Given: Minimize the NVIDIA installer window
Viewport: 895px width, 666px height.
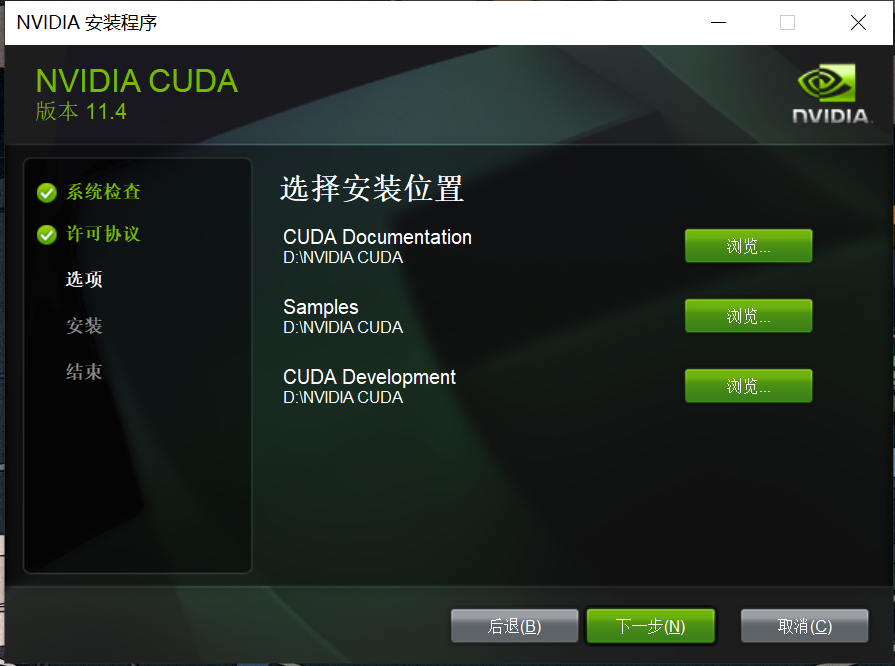Looking at the screenshot, I should pos(718,23).
